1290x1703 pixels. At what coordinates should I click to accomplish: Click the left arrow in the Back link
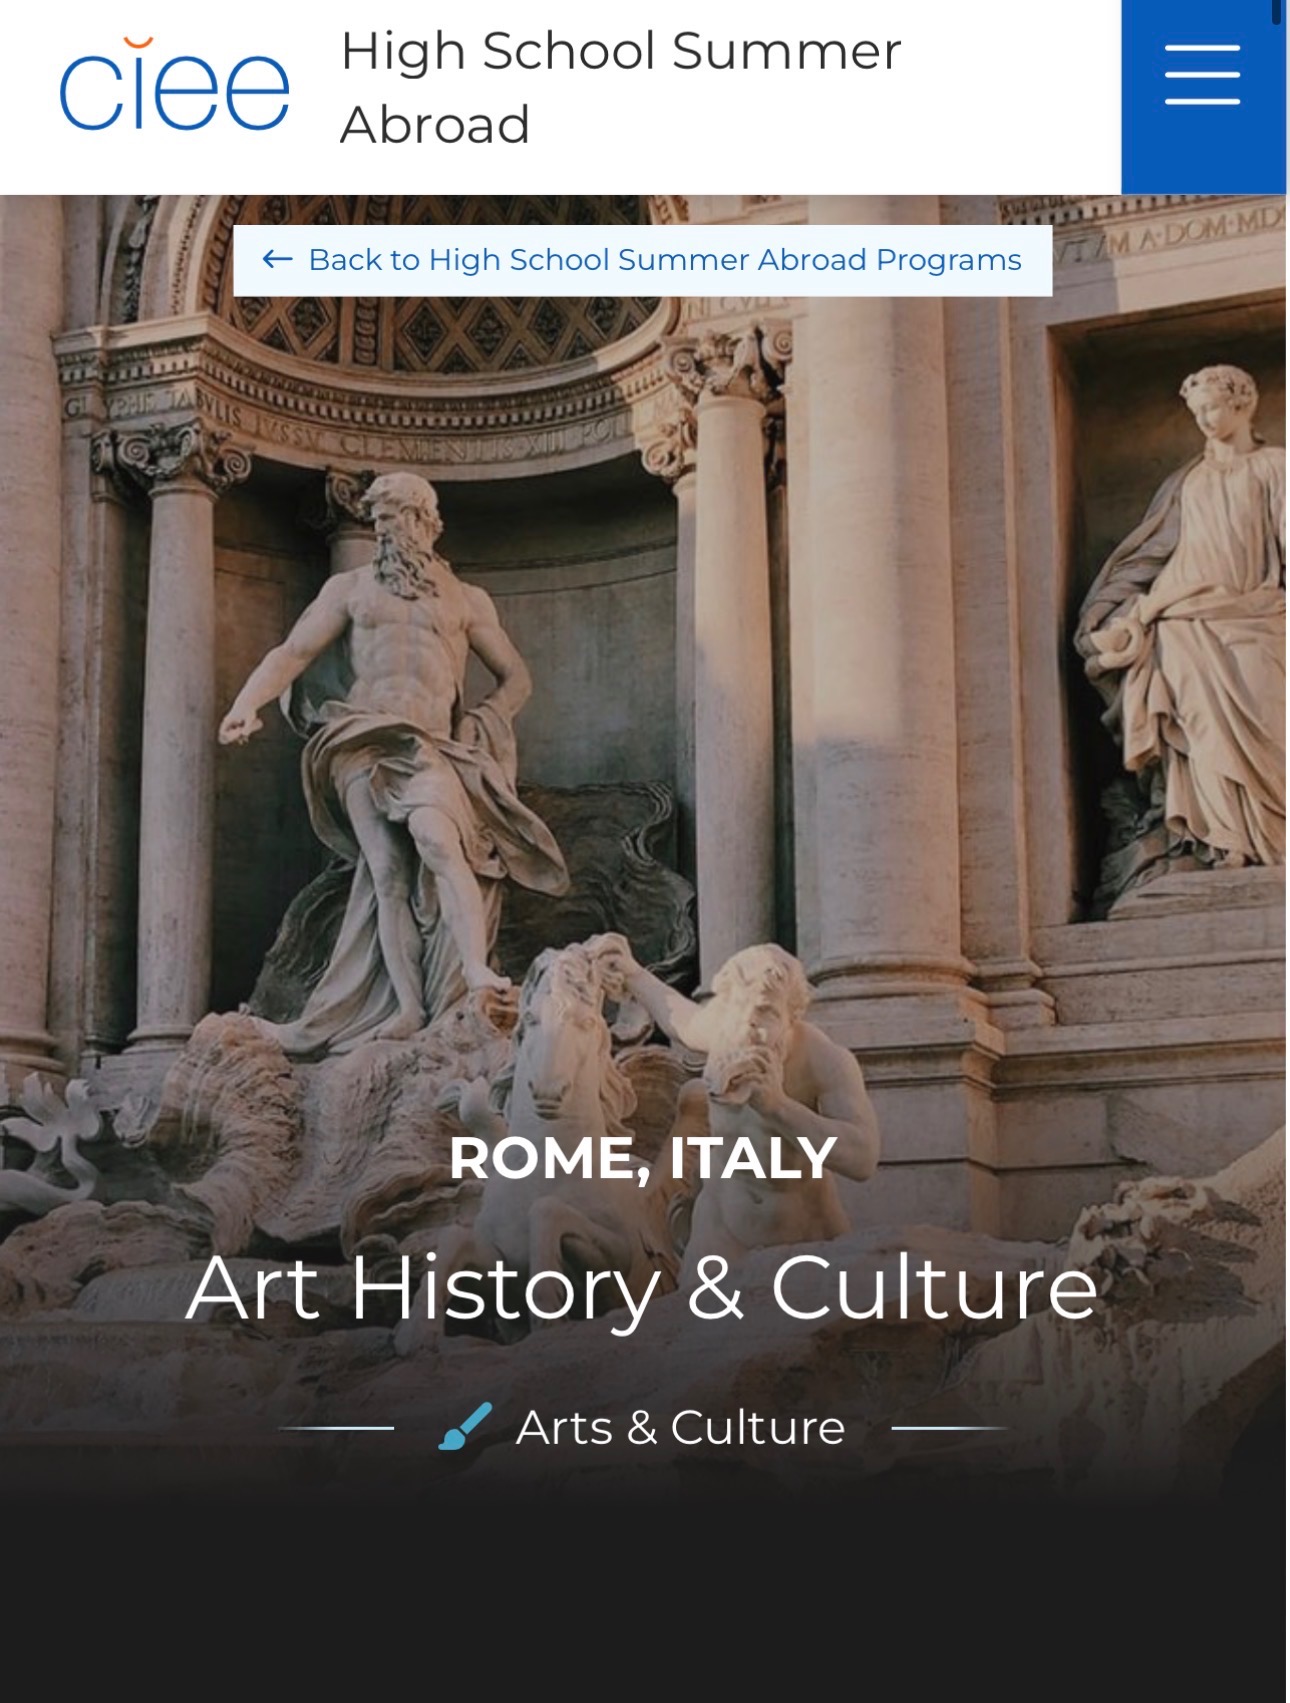click(277, 260)
